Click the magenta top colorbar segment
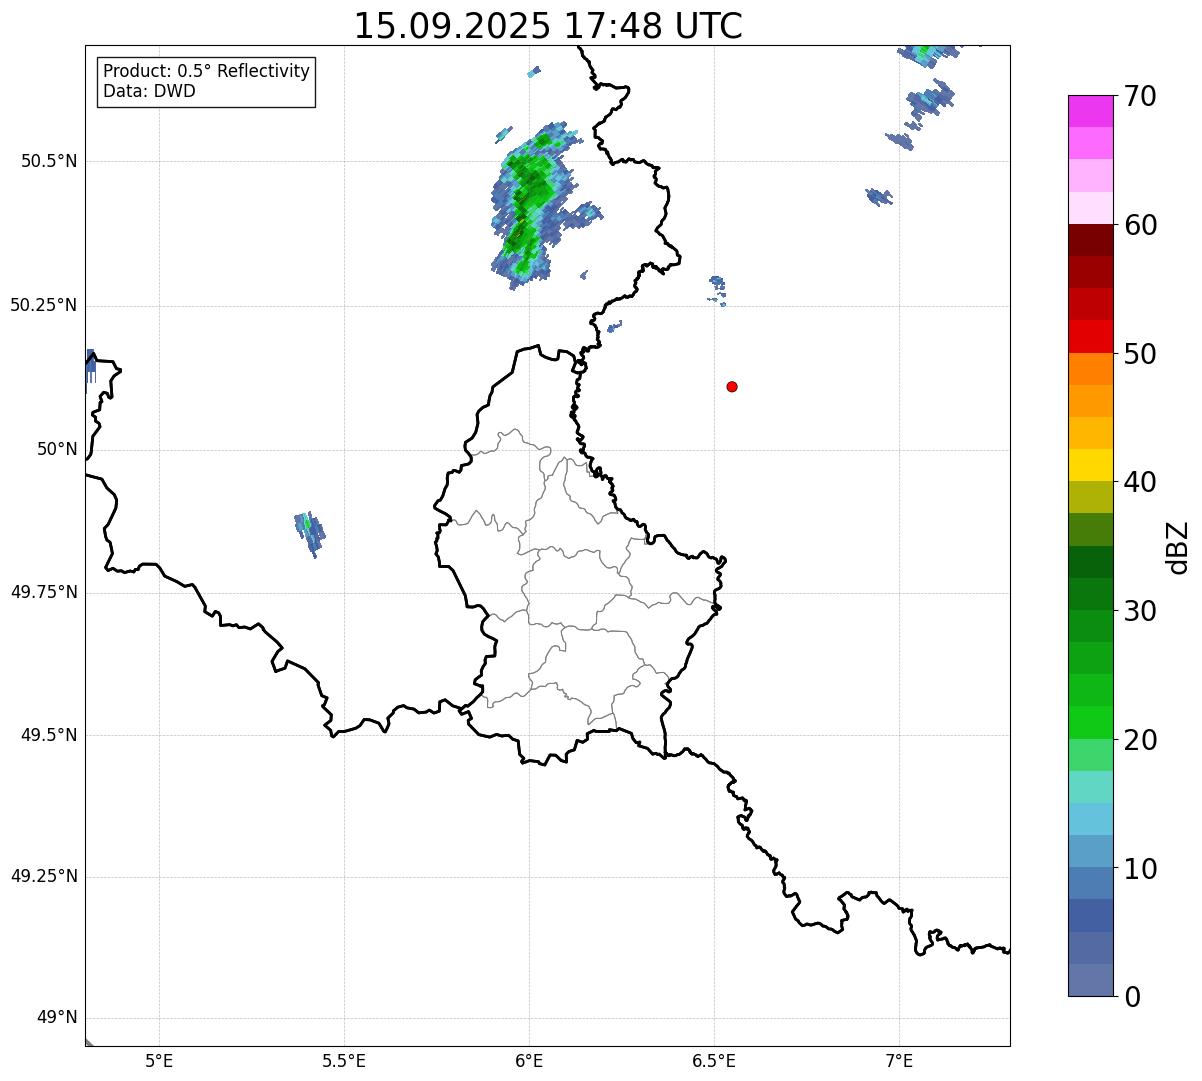This screenshot has width=1202, height=1081. (1090, 111)
